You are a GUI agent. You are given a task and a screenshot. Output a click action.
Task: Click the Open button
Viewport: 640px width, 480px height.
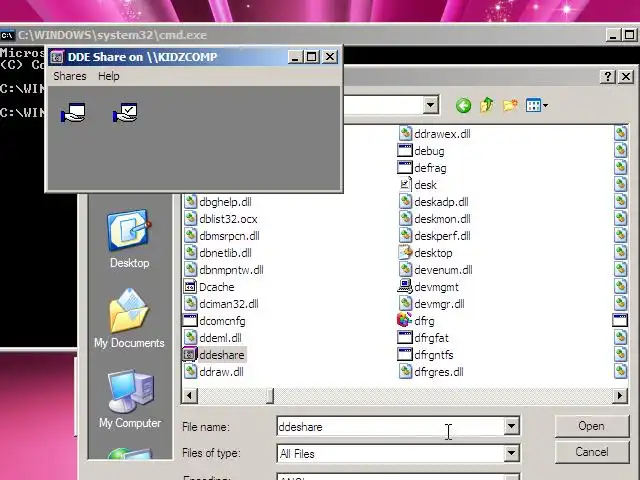pos(591,426)
